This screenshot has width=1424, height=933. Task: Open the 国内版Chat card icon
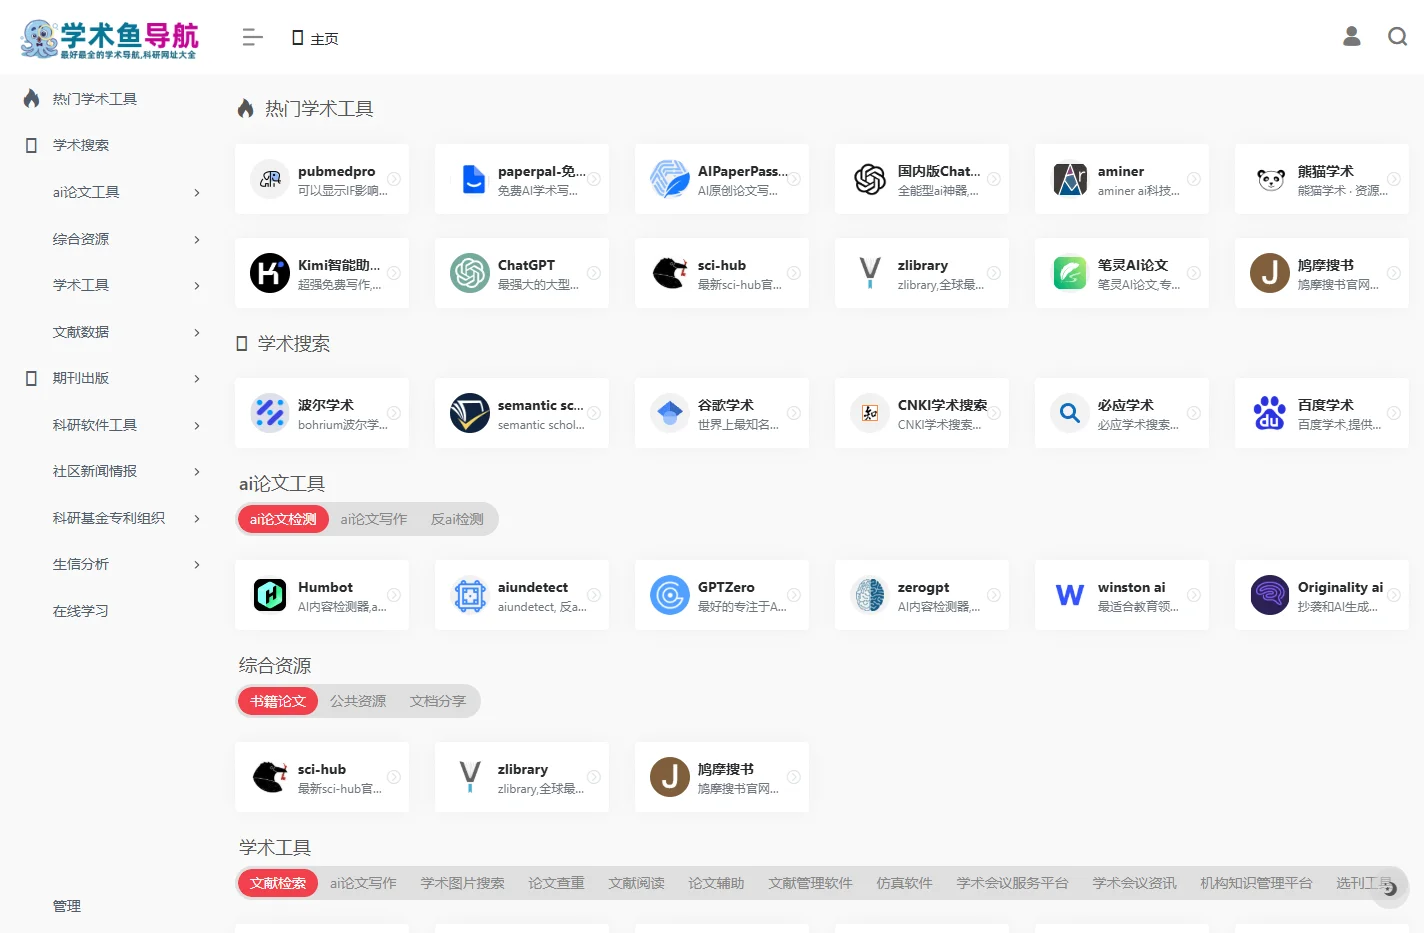pyautogui.click(x=870, y=179)
